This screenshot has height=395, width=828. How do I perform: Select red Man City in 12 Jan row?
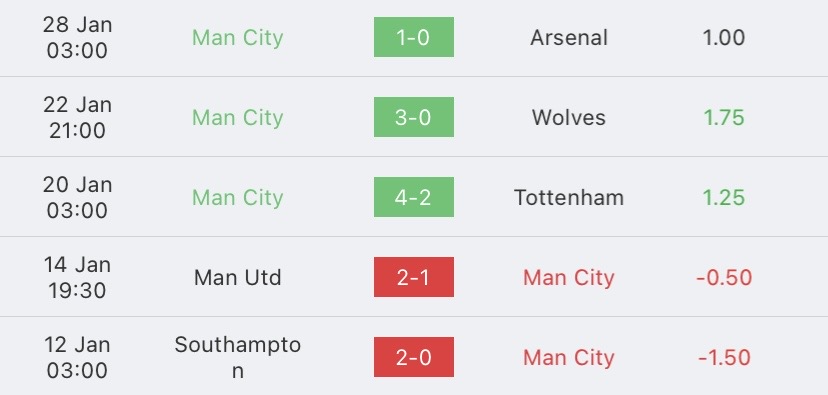coord(569,358)
